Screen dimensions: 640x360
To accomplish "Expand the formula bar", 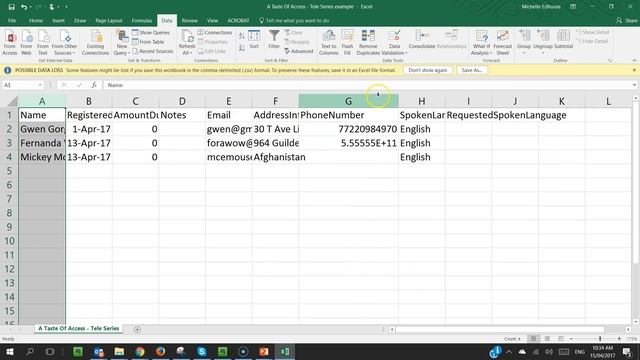I will coord(634,85).
